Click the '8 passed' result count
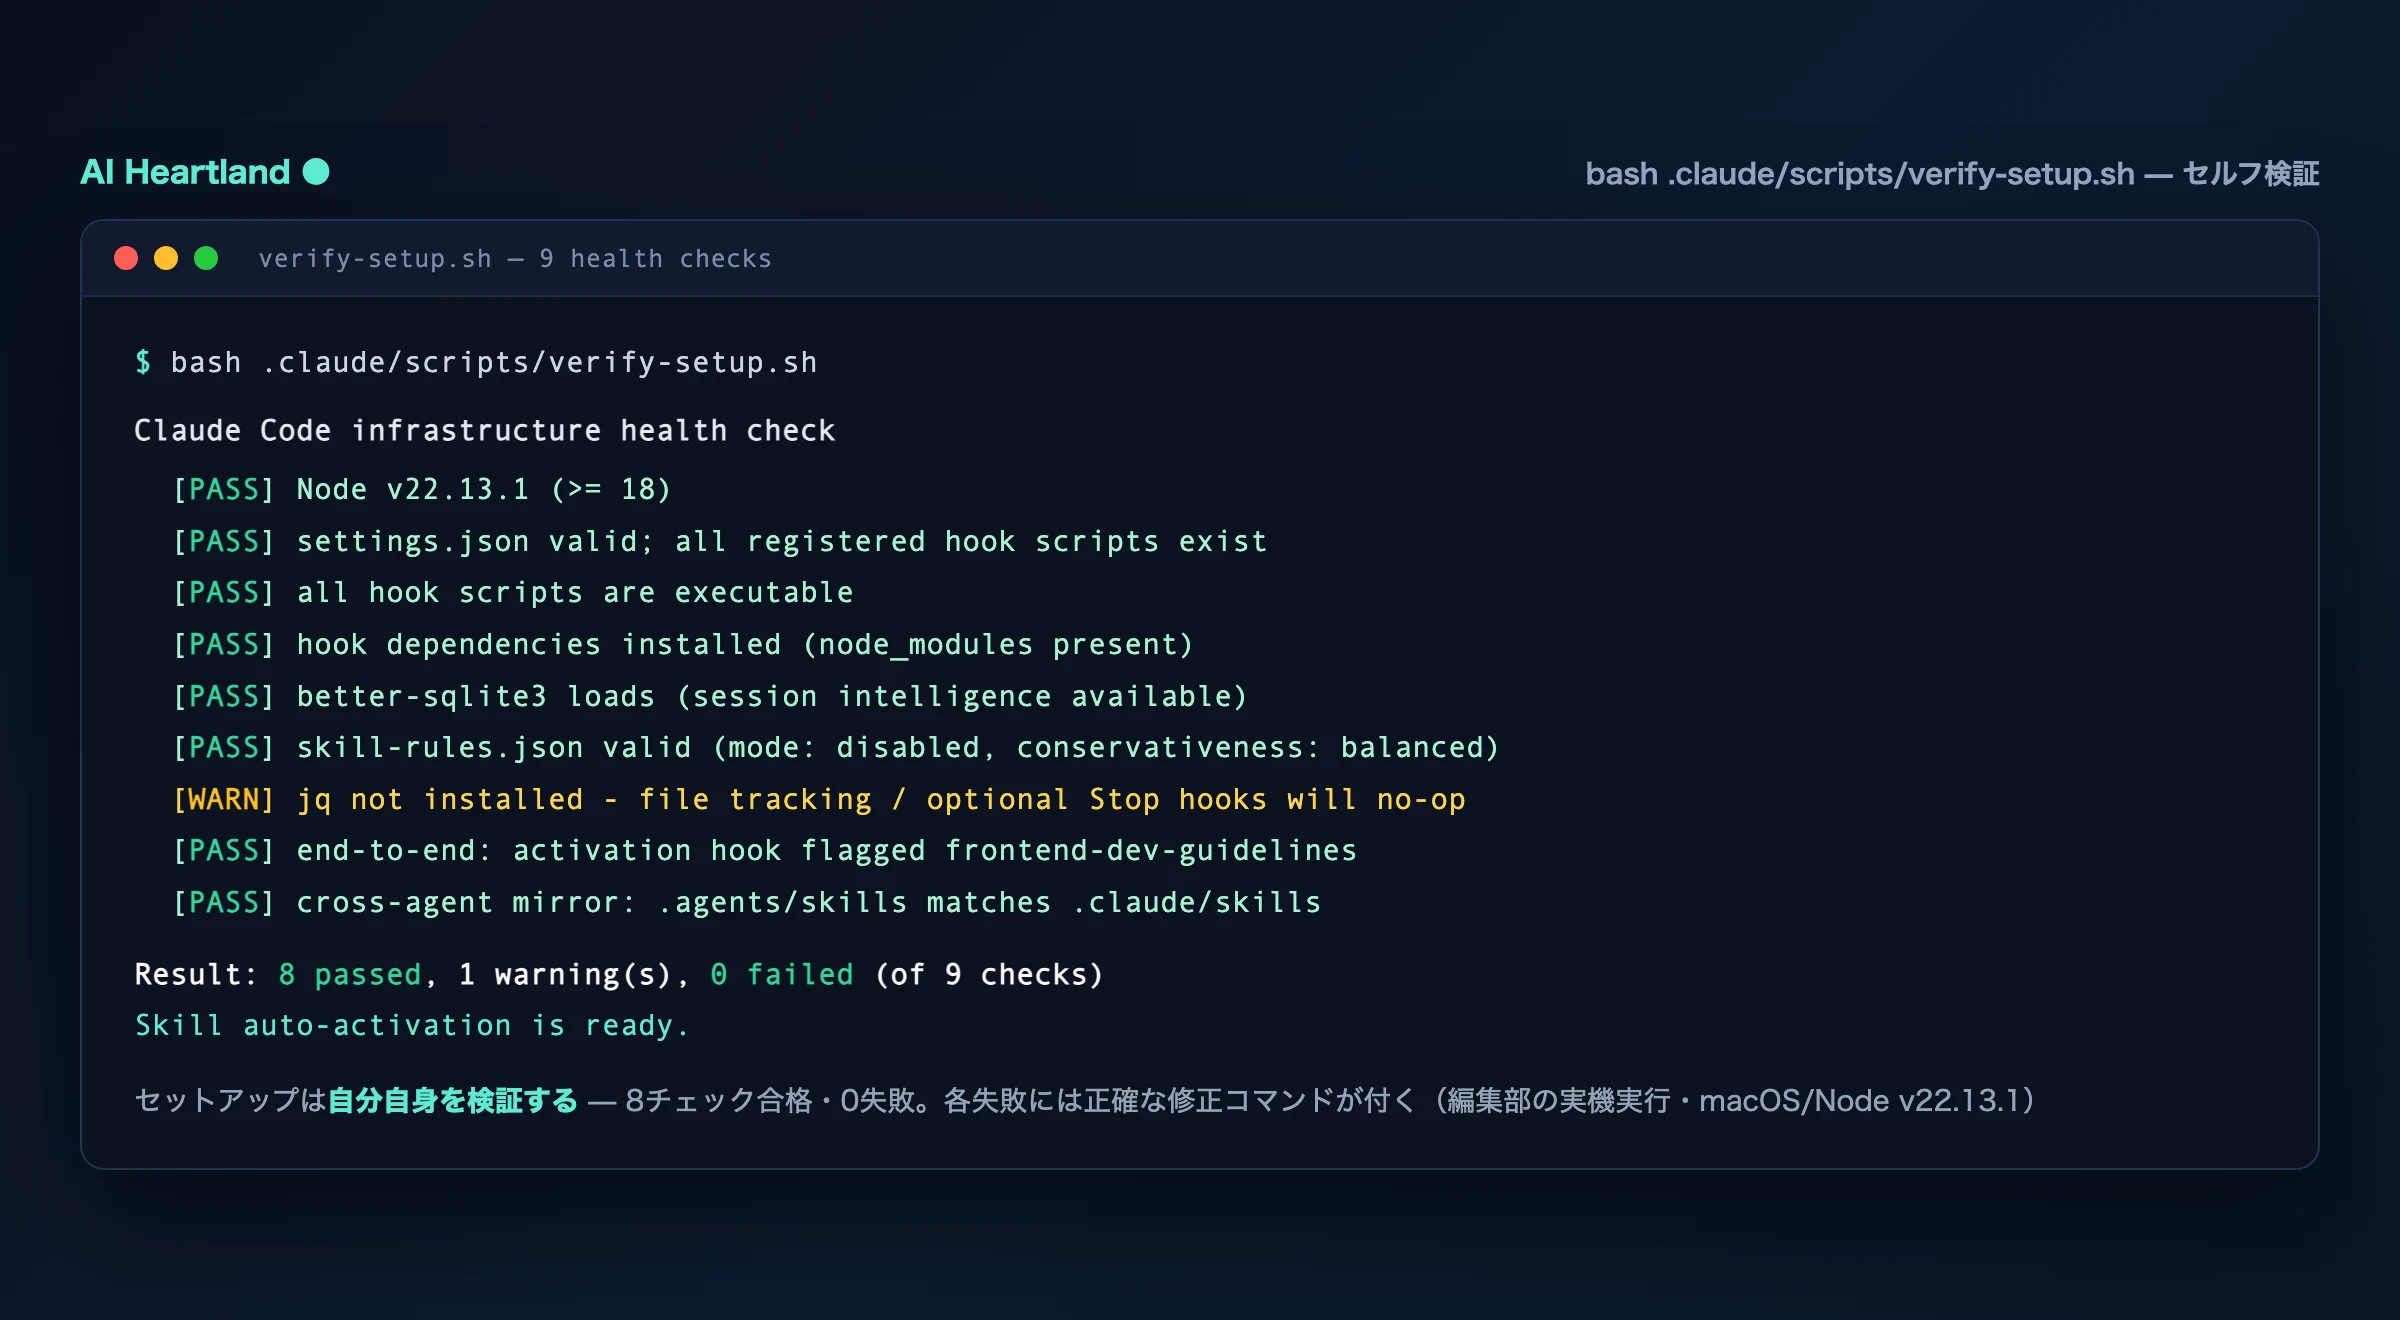Viewport: 2400px width, 1320px height. (350, 975)
